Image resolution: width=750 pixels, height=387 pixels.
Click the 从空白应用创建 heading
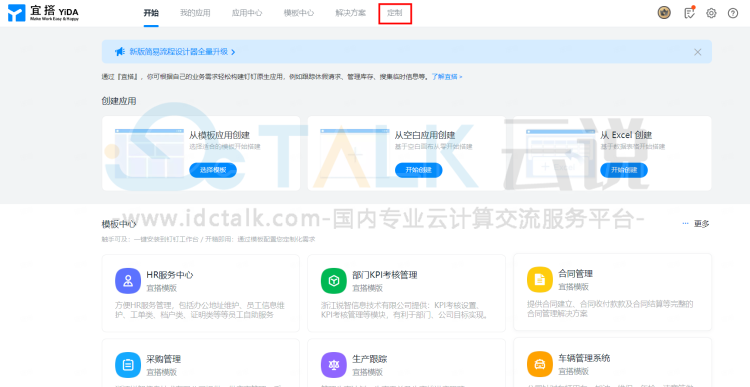425,135
